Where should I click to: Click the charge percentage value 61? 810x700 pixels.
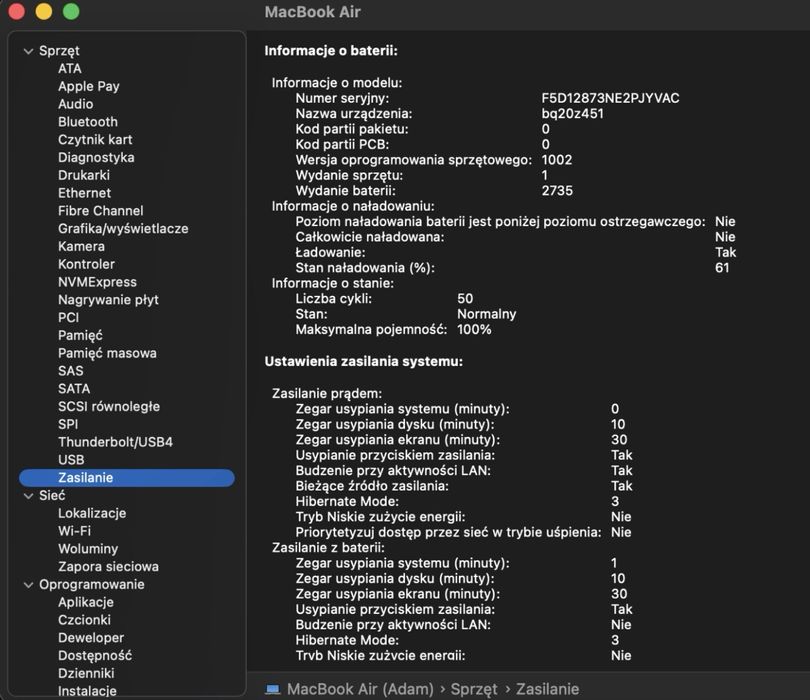click(722, 268)
